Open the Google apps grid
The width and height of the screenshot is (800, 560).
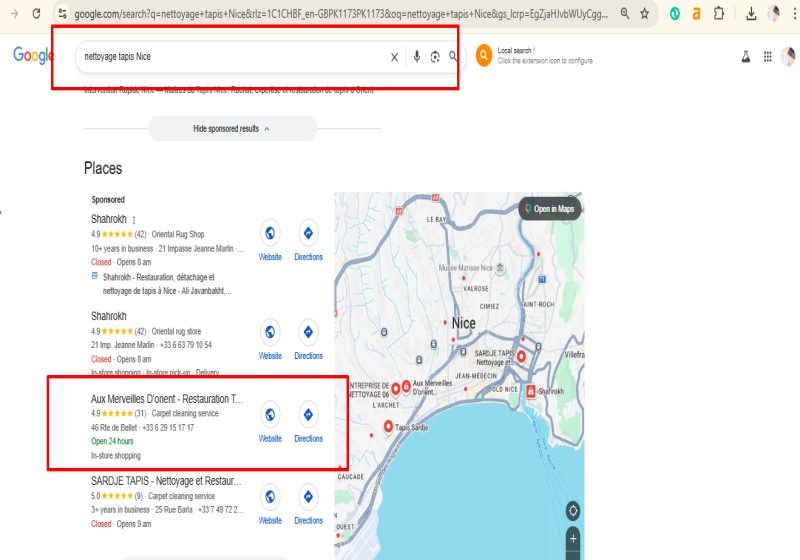coord(767,57)
